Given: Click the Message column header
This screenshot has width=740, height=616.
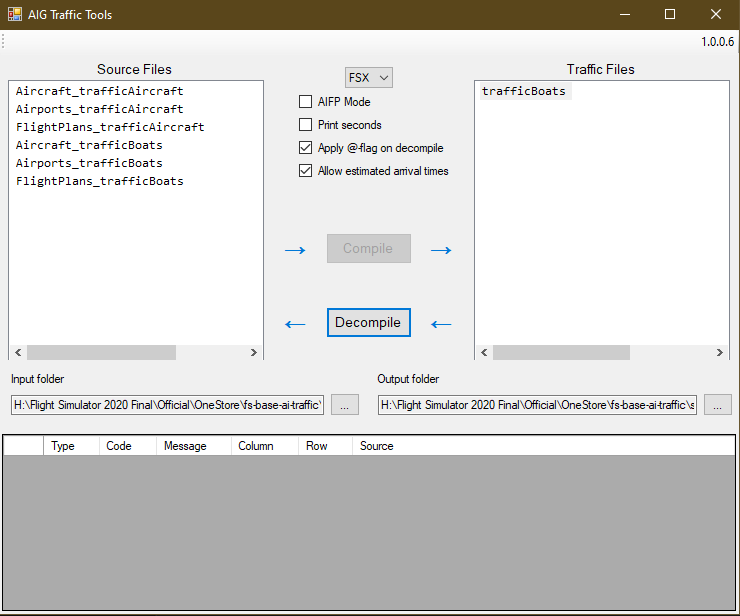Looking at the screenshot, I should [193, 446].
